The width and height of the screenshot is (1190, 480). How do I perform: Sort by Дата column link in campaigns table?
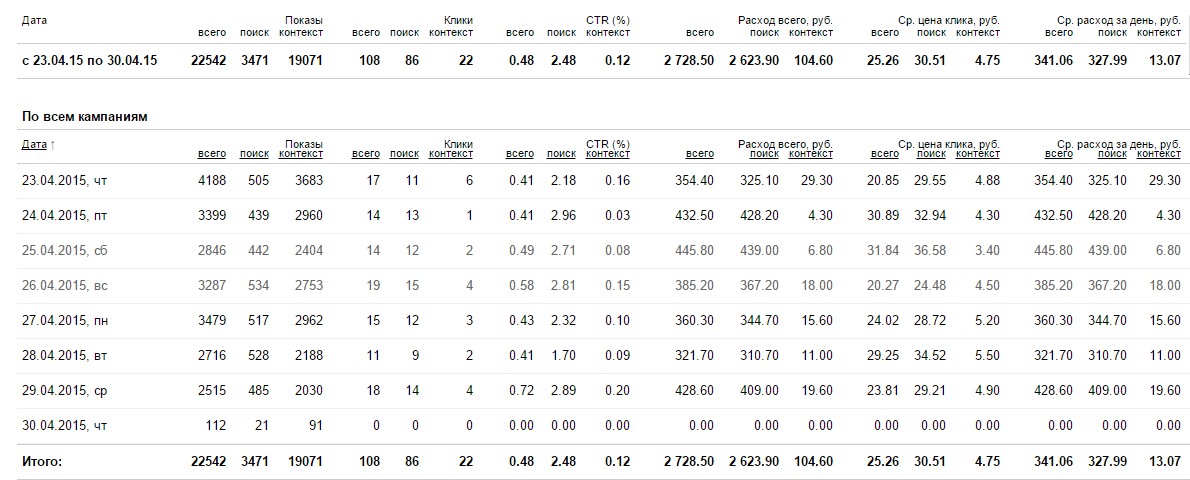[x=34, y=145]
